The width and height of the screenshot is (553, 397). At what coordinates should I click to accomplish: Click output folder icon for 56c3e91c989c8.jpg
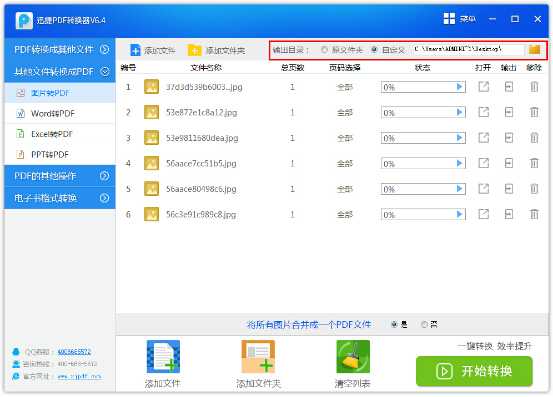(509, 214)
